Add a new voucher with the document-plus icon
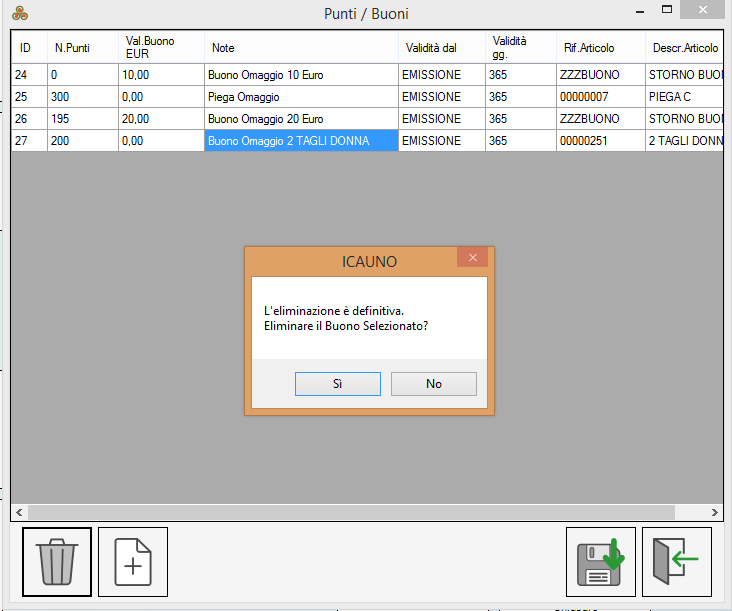This screenshot has width=732, height=611. [x=133, y=562]
